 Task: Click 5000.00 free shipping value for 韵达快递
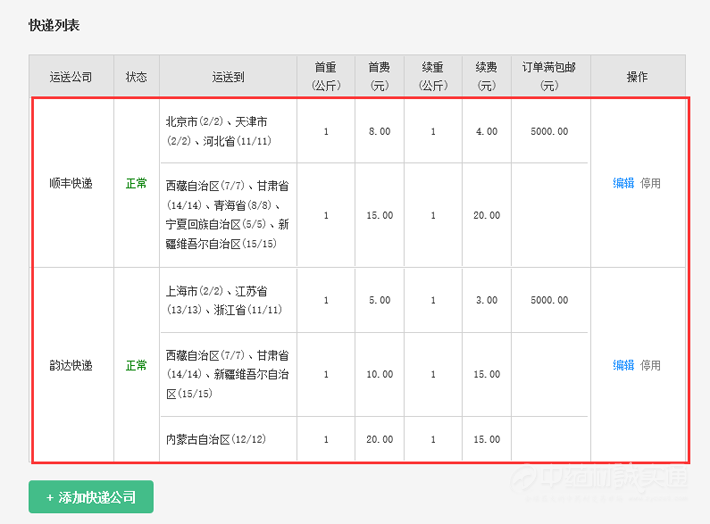coord(549,300)
